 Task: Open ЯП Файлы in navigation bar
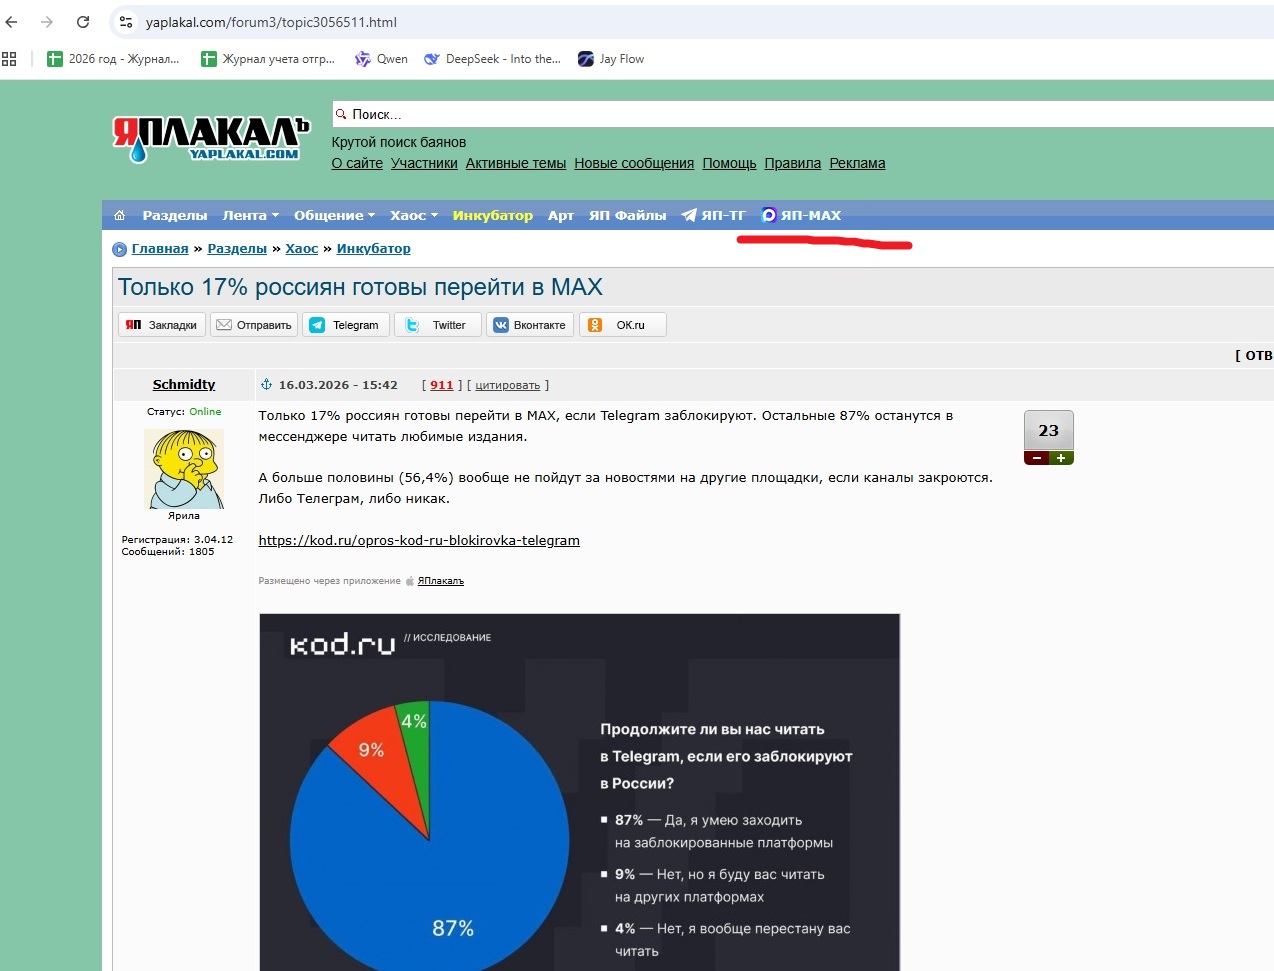pyautogui.click(x=628, y=215)
